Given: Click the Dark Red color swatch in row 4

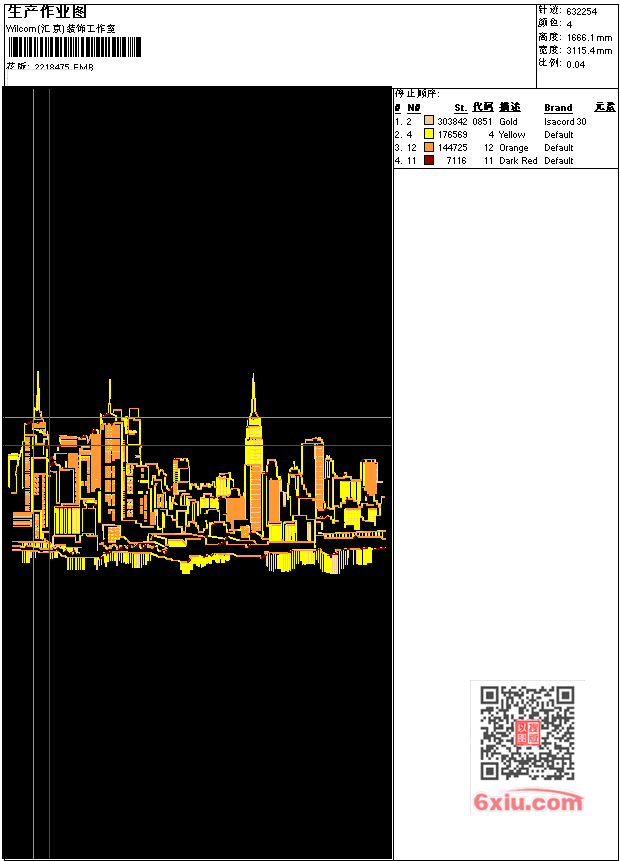Looking at the screenshot, I should coord(429,160).
